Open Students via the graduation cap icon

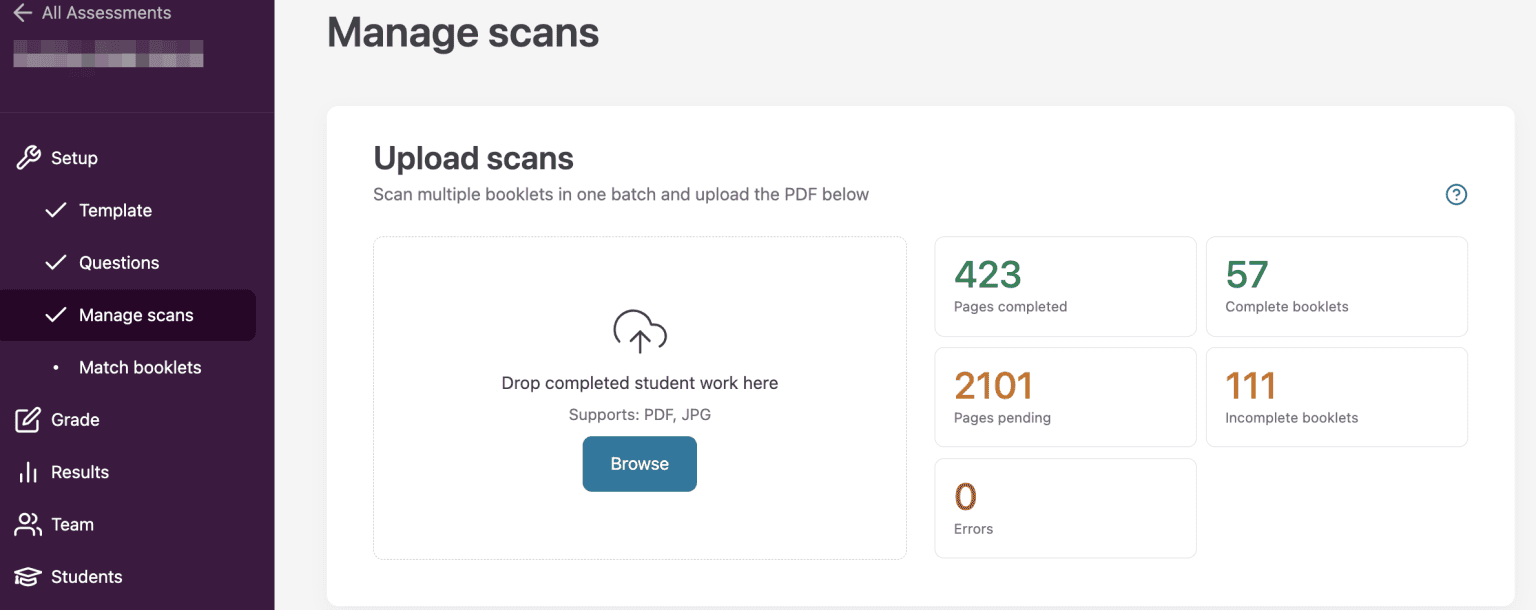click(x=28, y=576)
